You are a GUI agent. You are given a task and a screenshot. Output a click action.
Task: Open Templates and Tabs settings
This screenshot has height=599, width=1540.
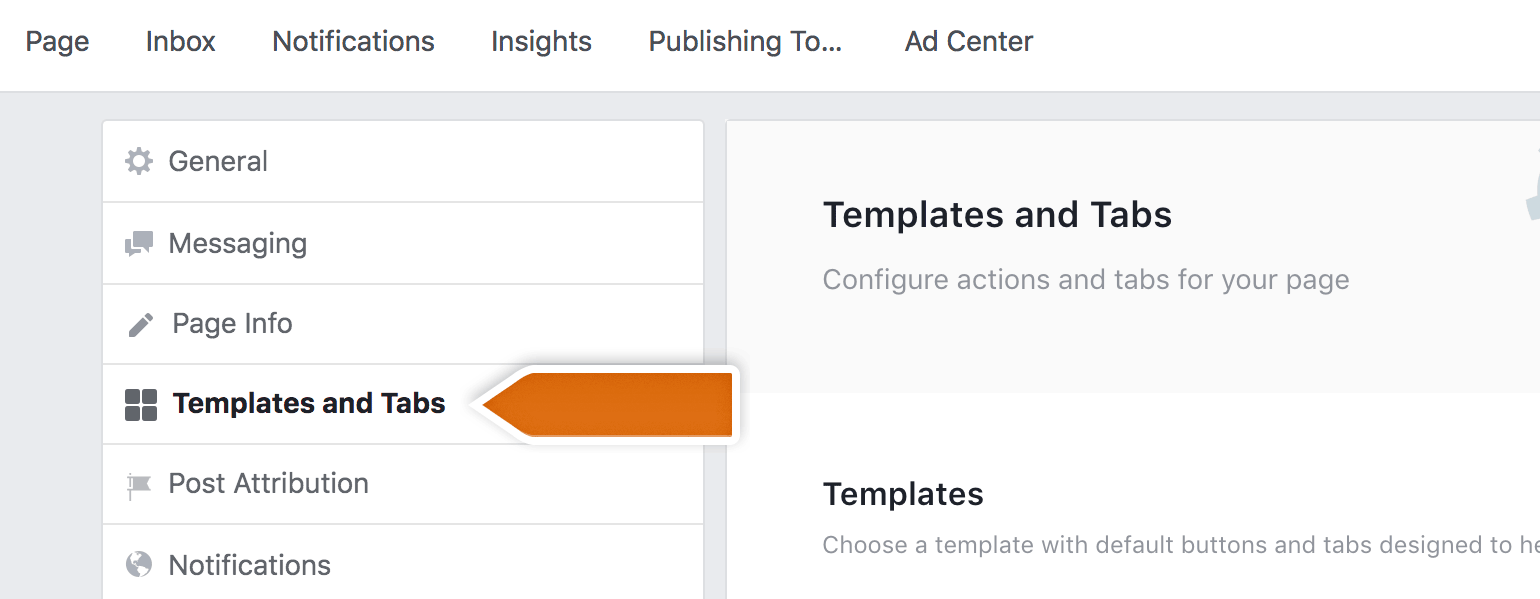tap(308, 403)
